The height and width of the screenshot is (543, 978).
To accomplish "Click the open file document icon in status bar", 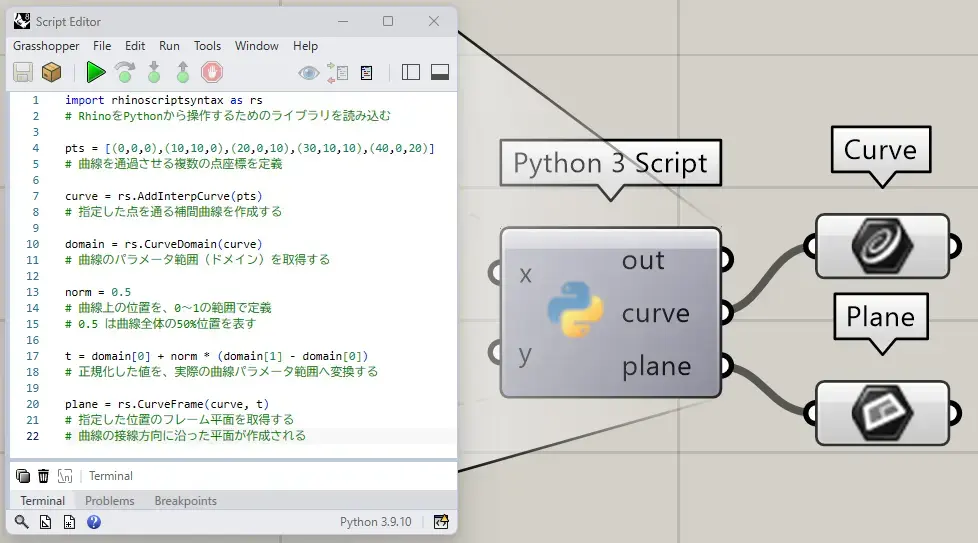I will [46, 522].
